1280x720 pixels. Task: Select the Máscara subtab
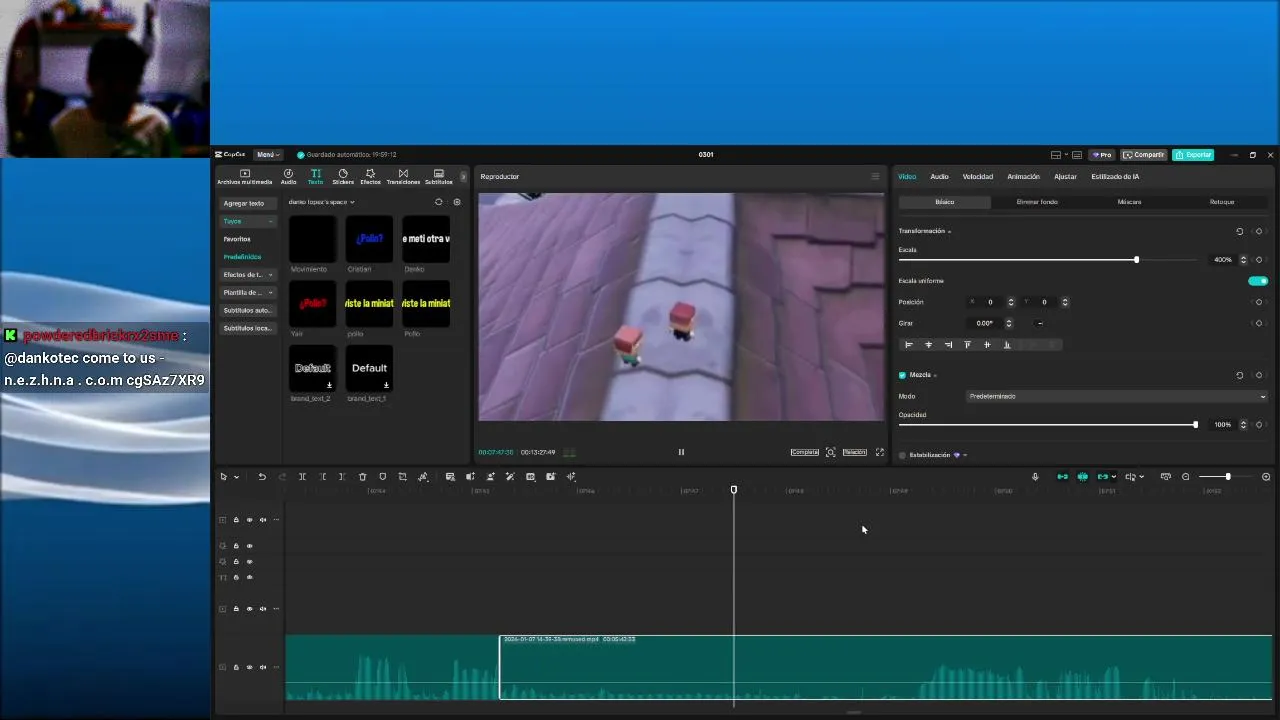(x=1129, y=202)
